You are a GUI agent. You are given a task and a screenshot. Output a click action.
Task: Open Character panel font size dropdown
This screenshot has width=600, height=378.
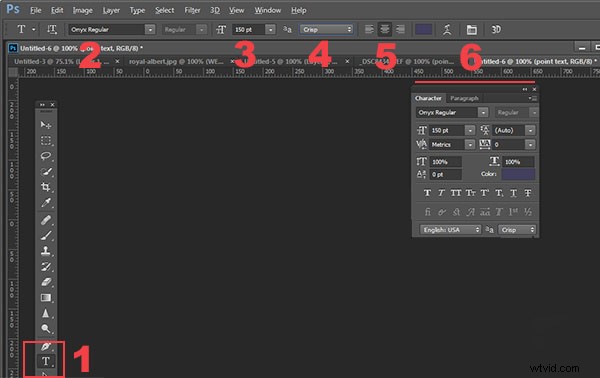point(470,130)
